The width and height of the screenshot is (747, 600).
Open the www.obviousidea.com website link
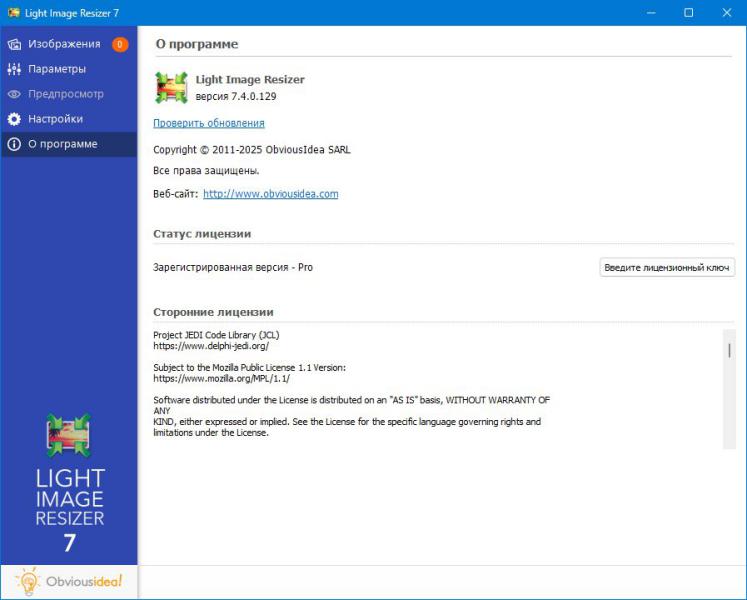(270, 194)
